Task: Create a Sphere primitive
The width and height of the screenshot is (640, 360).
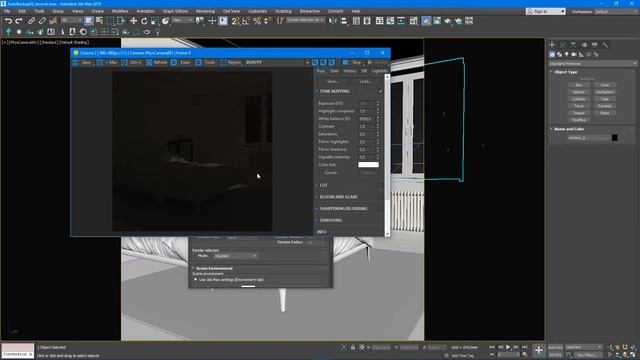Action: (579, 92)
